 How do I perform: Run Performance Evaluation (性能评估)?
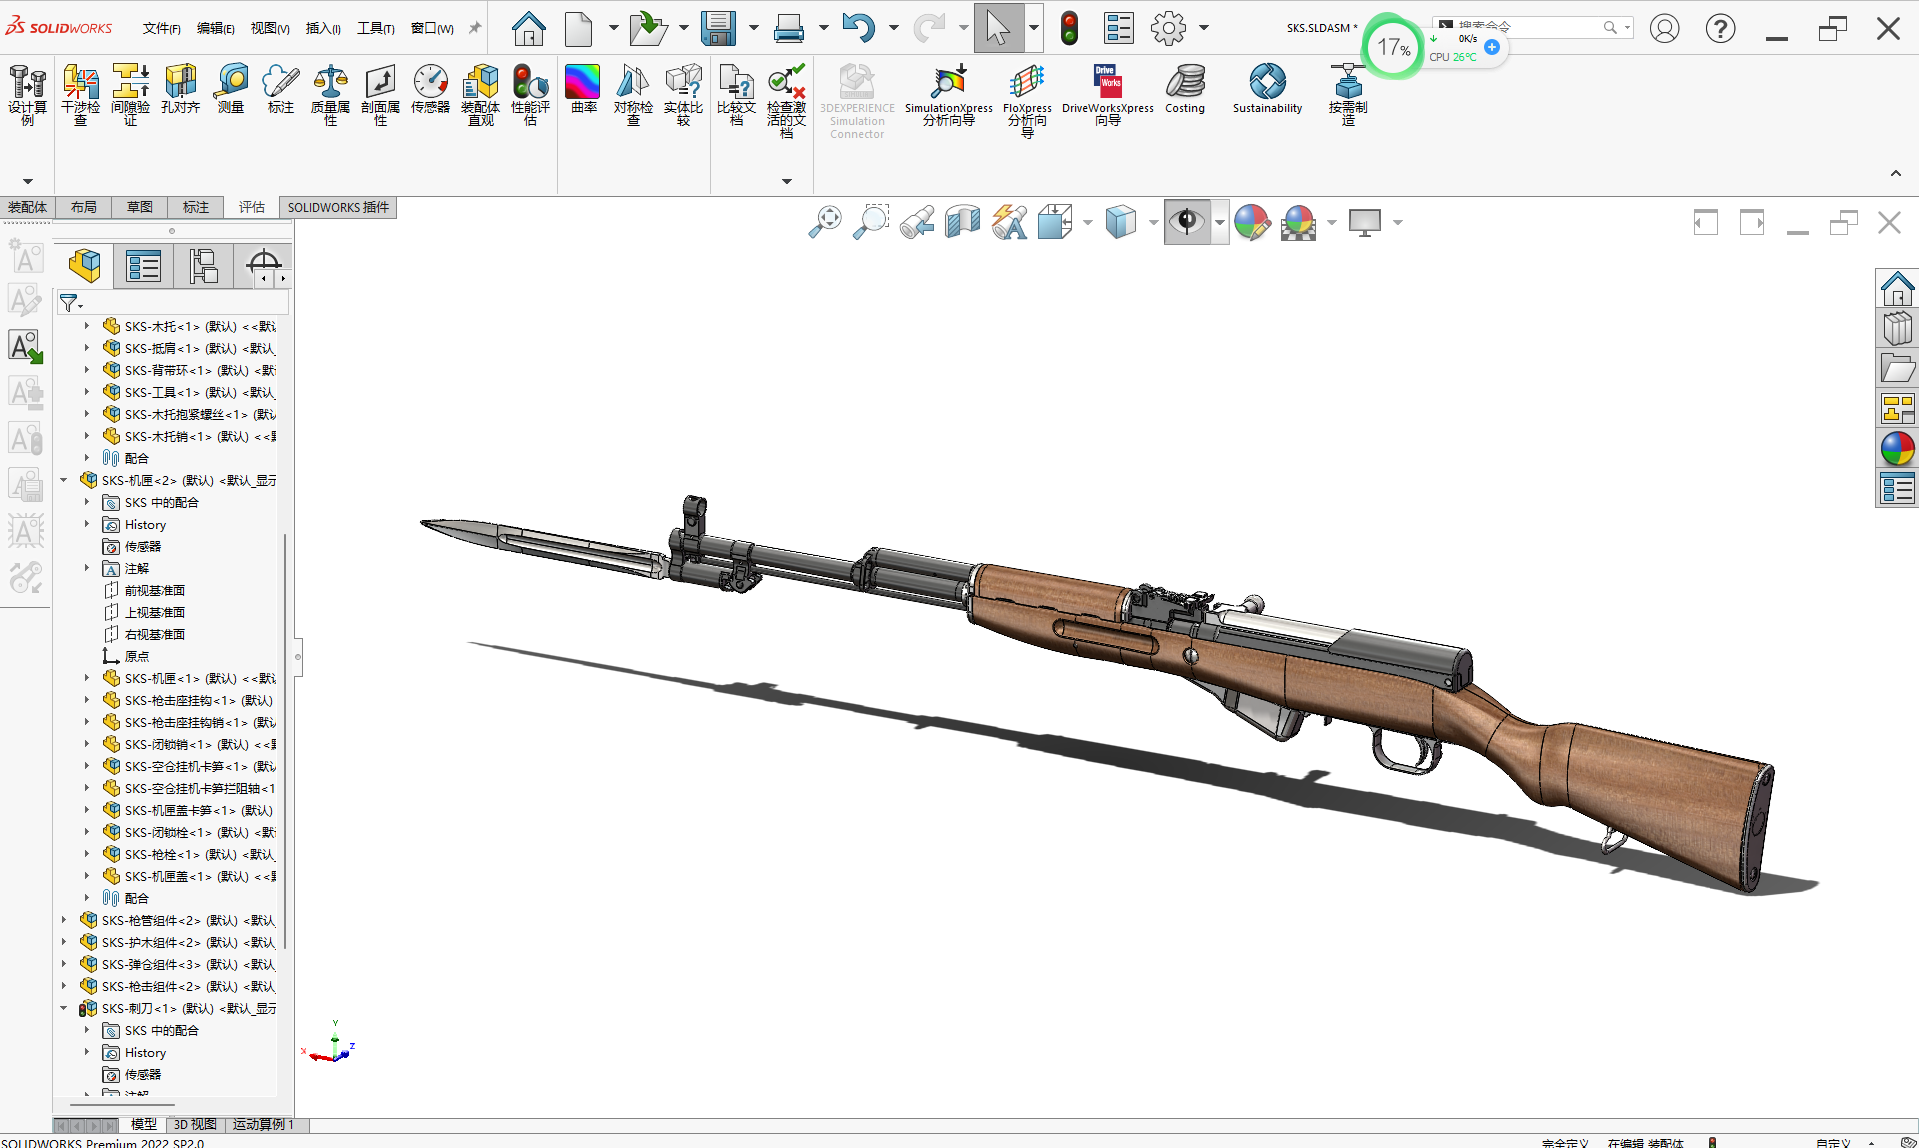click(530, 95)
